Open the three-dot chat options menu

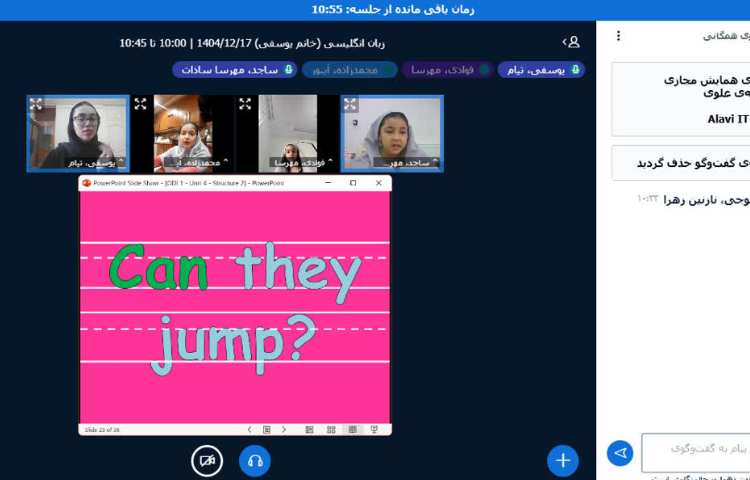point(618,36)
